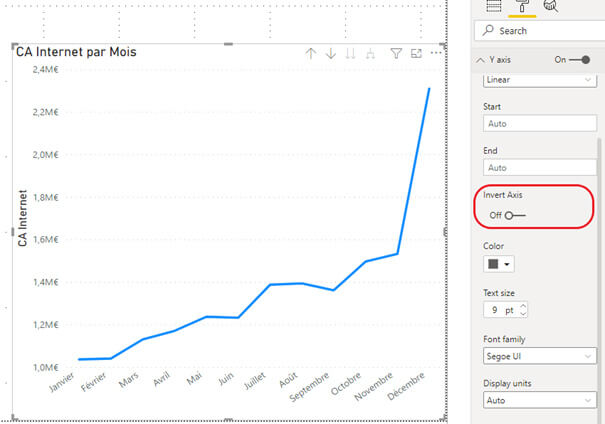The height and width of the screenshot is (424, 605).
Task: Click the search magnifier icon
Action: (488, 30)
